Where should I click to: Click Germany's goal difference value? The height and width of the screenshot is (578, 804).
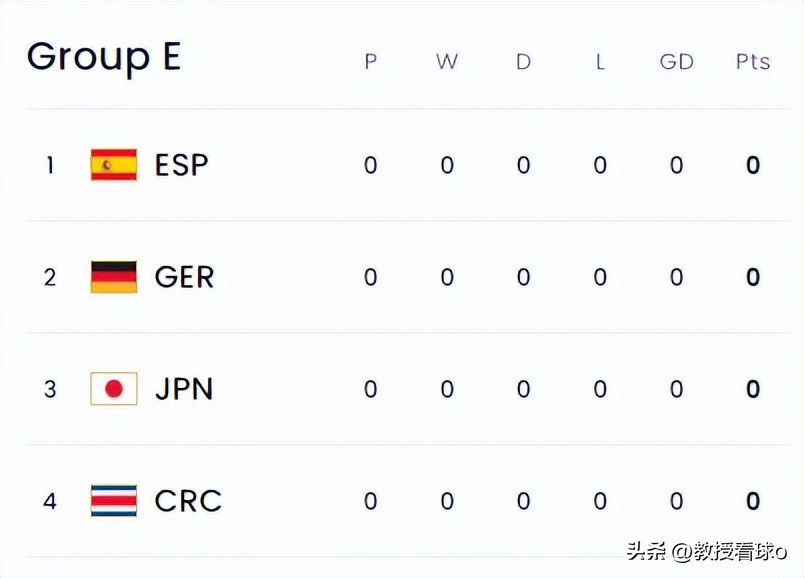pos(676,277)
